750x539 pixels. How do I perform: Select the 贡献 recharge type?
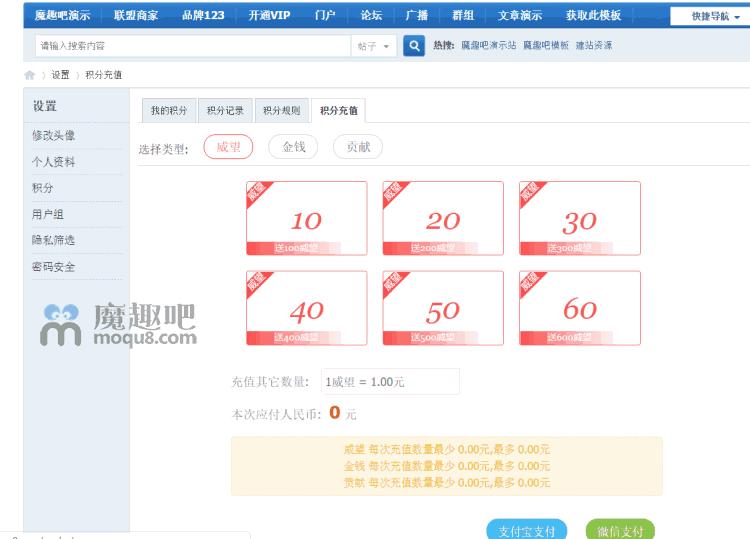click(x=358, y=147)
